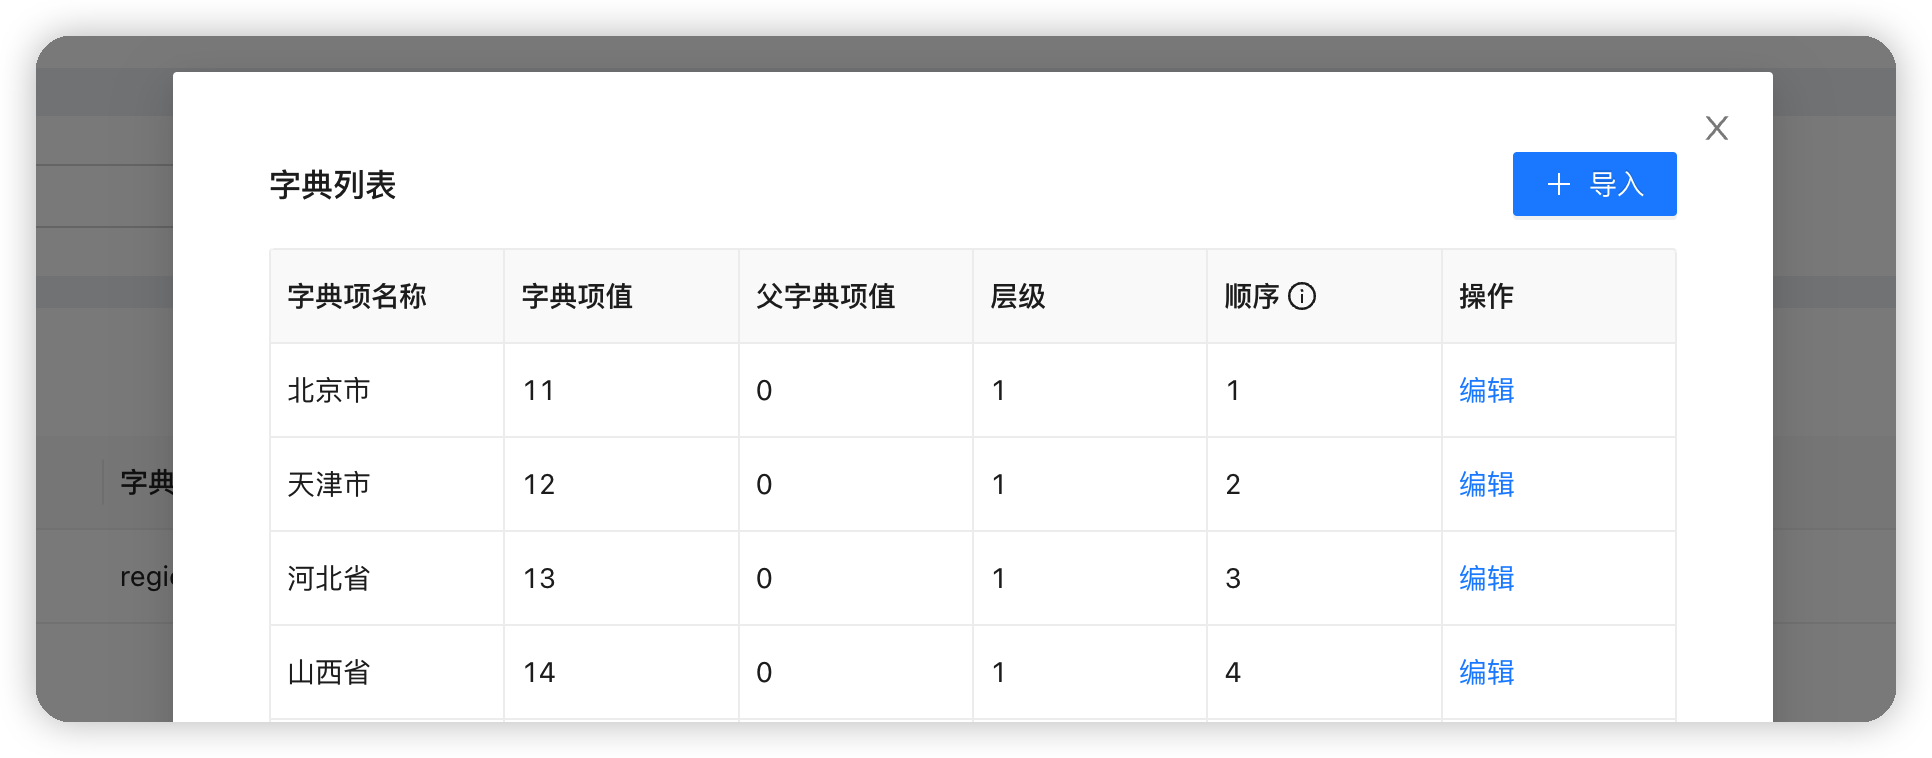Edit the 山西省 dictionary row
Screen dimensions: 1932x758
tap(1486, 672)
